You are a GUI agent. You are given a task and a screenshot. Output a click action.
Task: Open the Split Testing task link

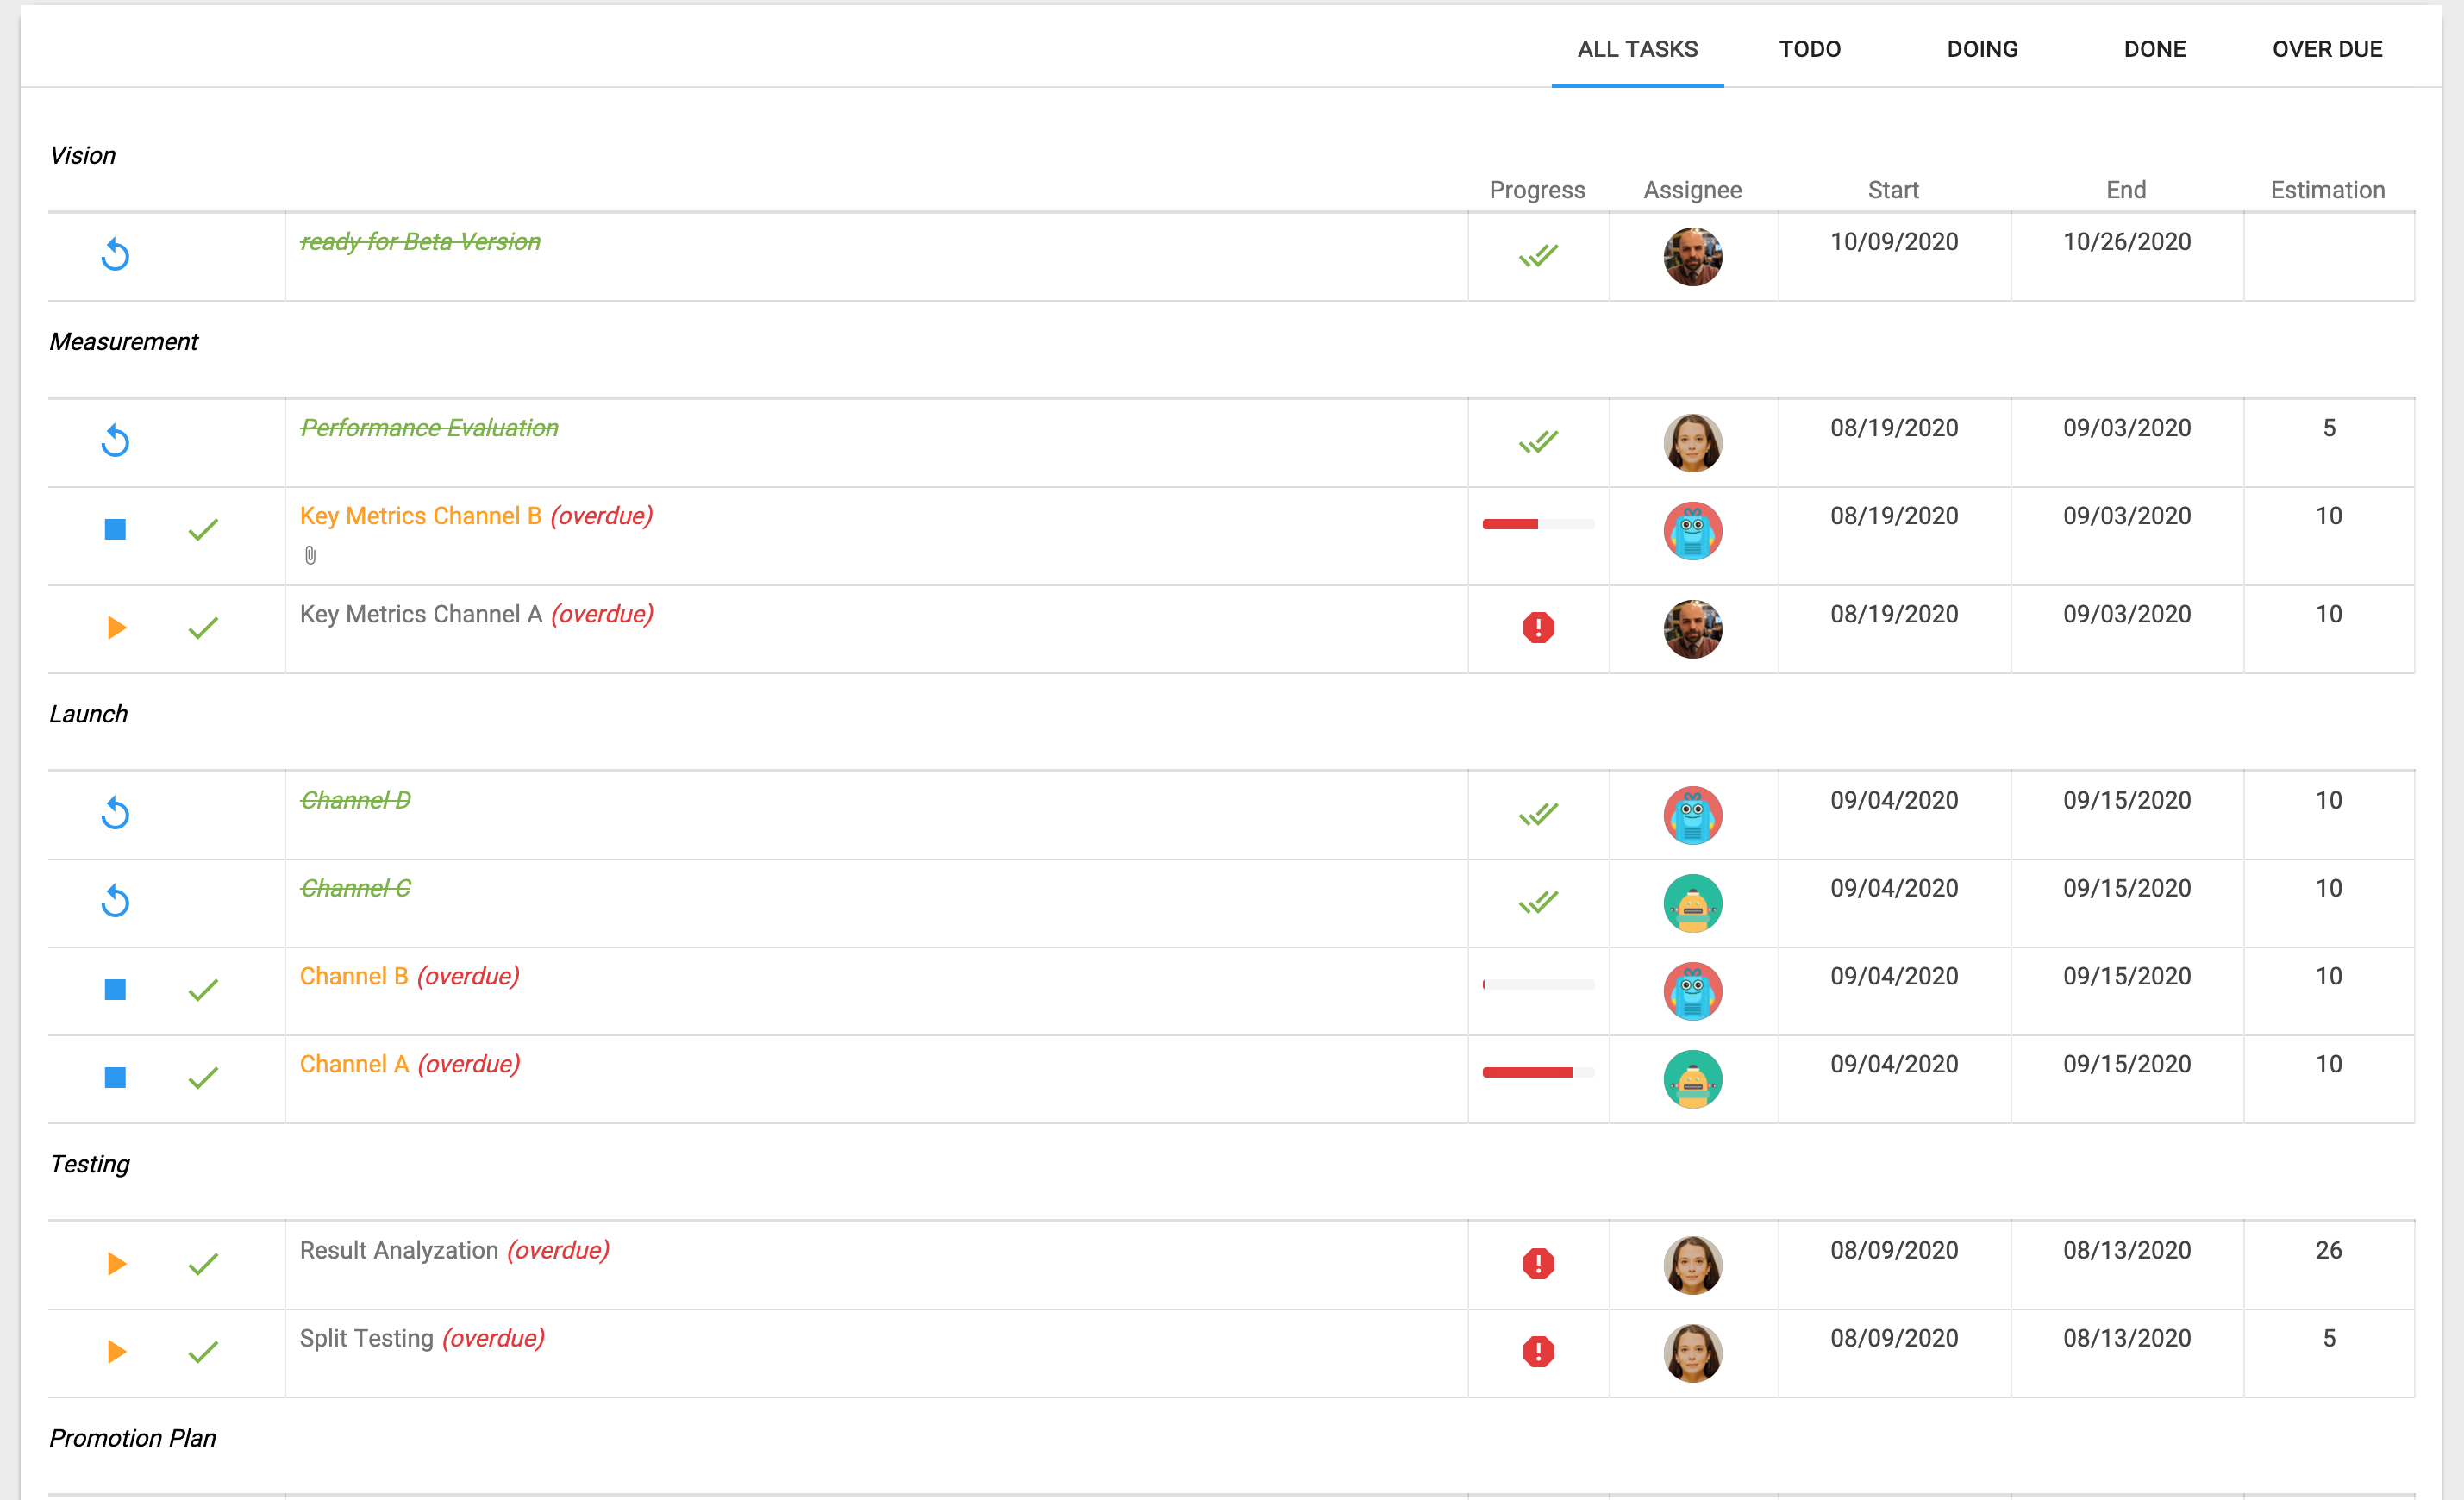tap(366, 1338)
